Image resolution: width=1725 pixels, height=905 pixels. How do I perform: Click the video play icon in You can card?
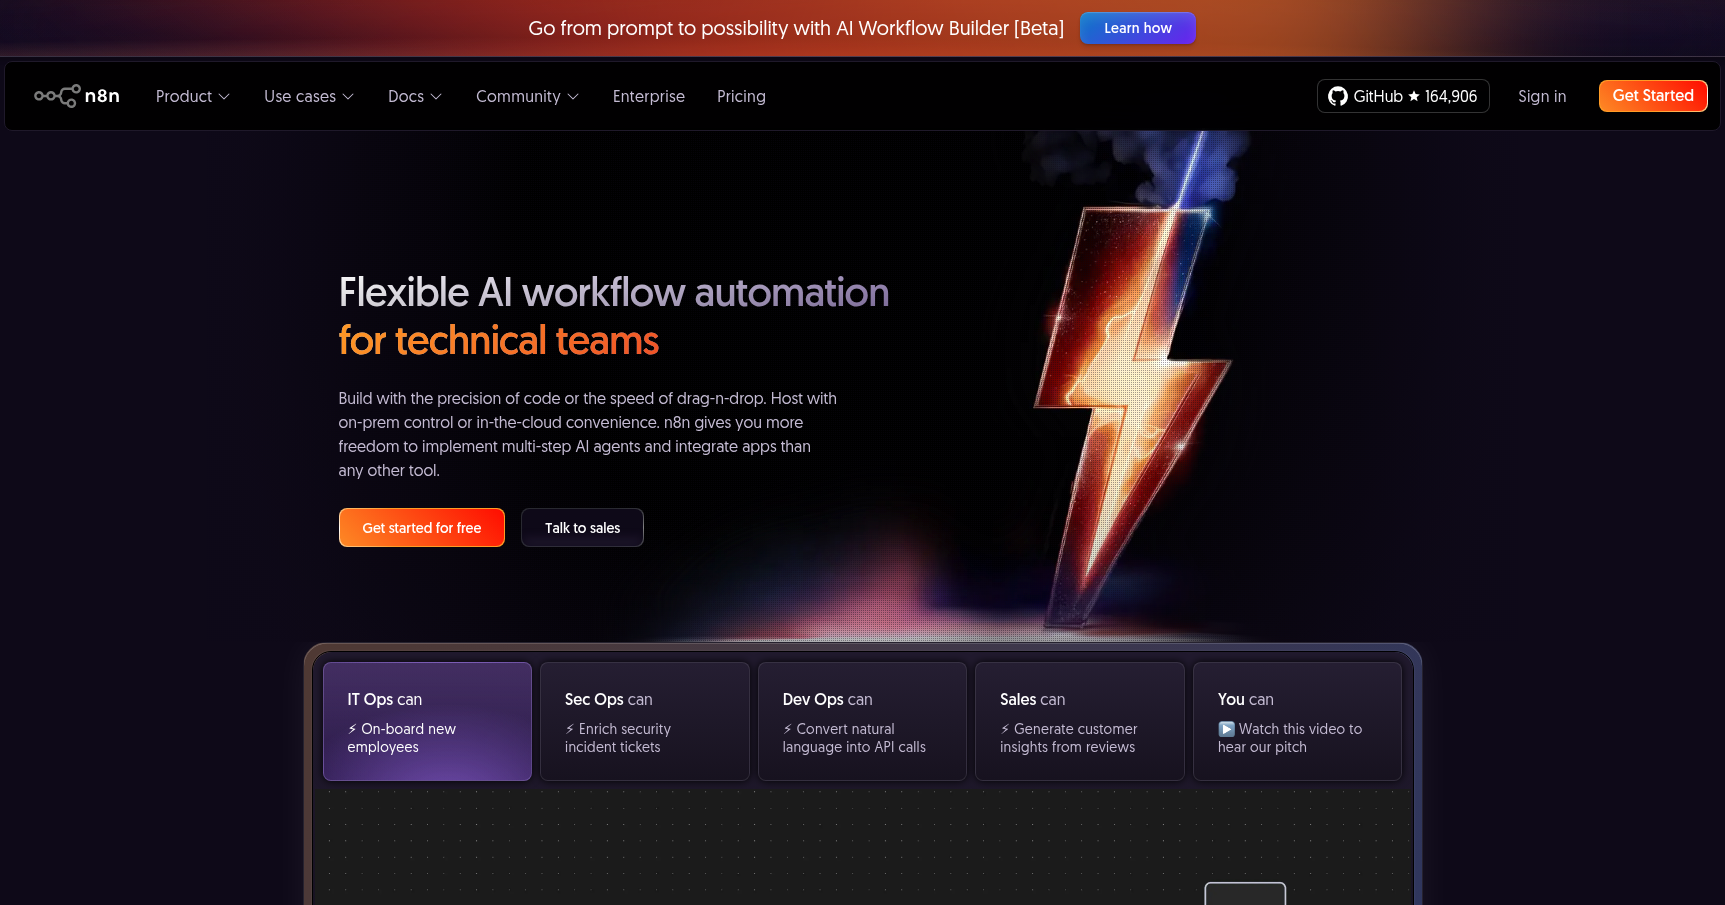pyautogui.click(x=1226, y=729)
